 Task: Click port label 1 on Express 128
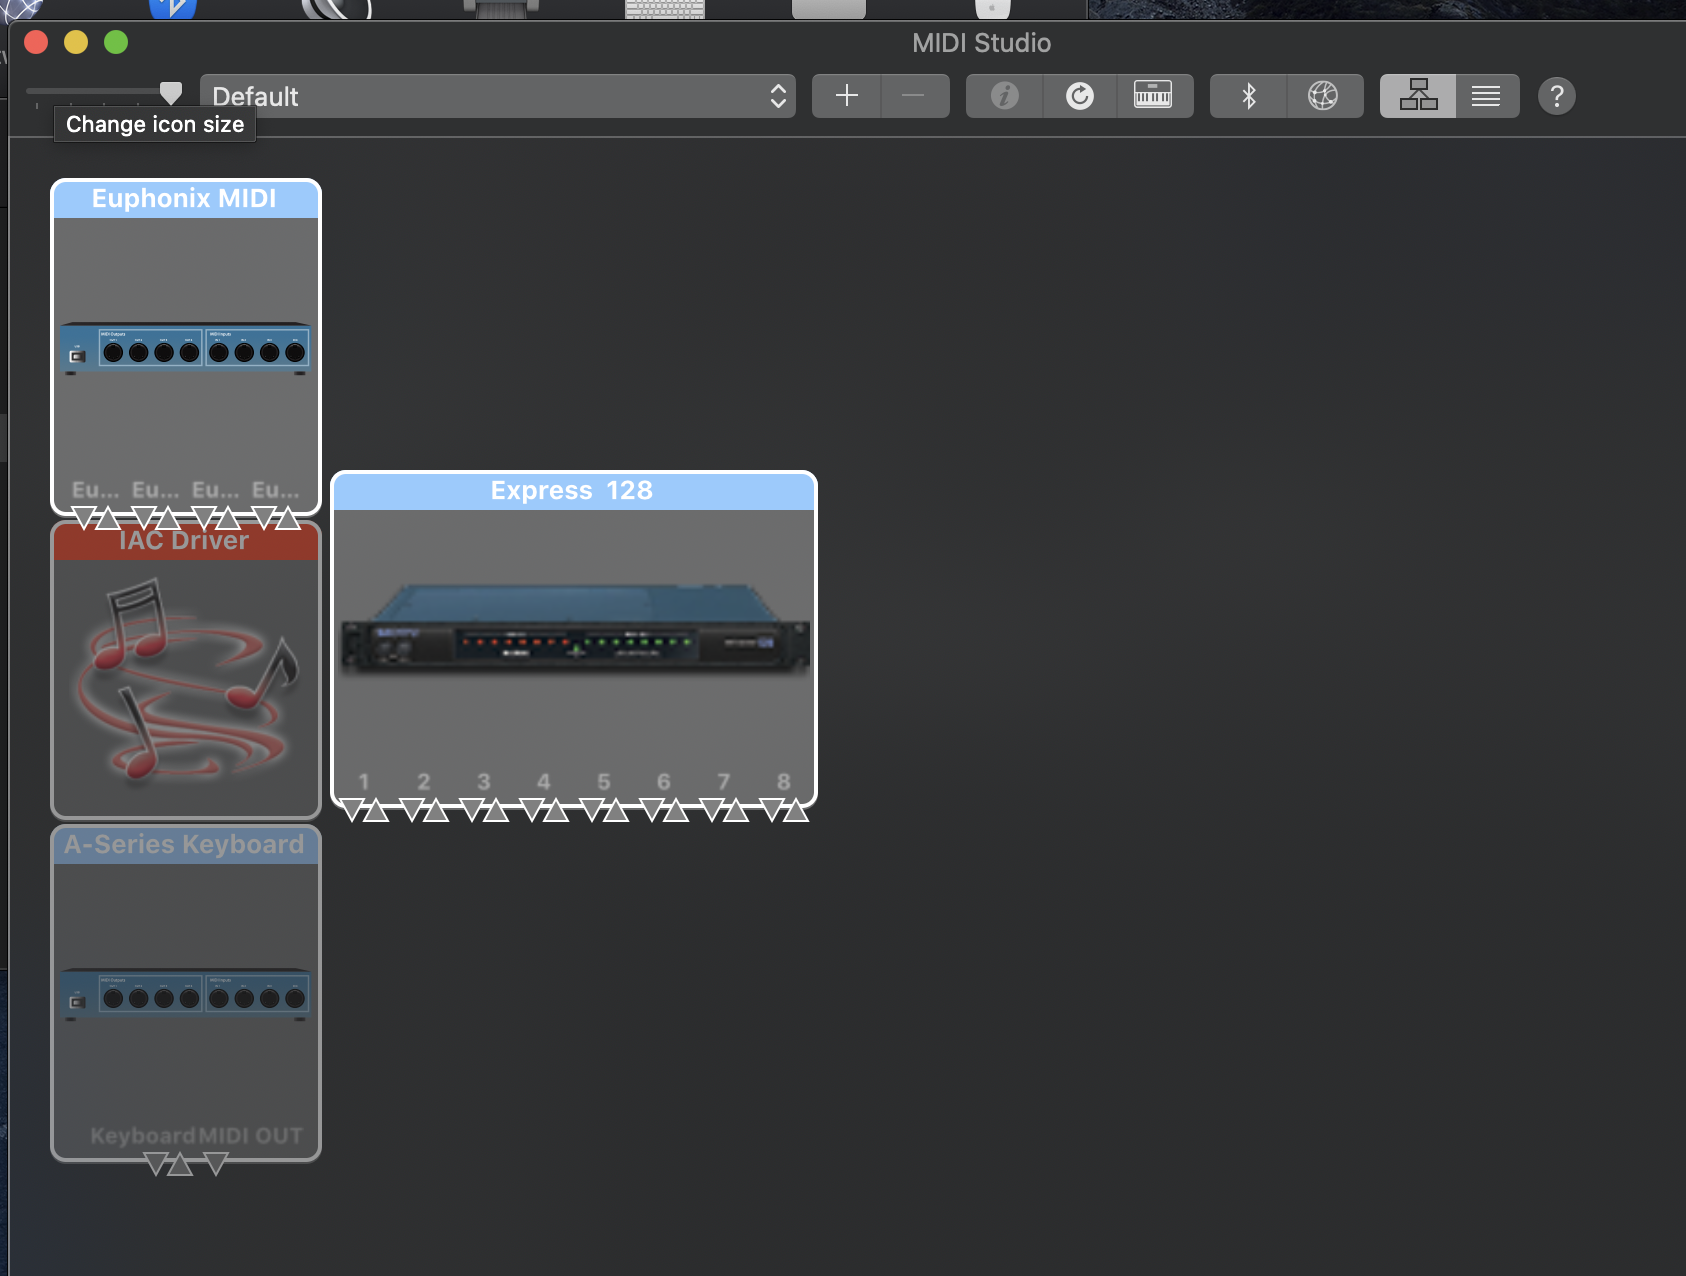click(x=364, y=782)
